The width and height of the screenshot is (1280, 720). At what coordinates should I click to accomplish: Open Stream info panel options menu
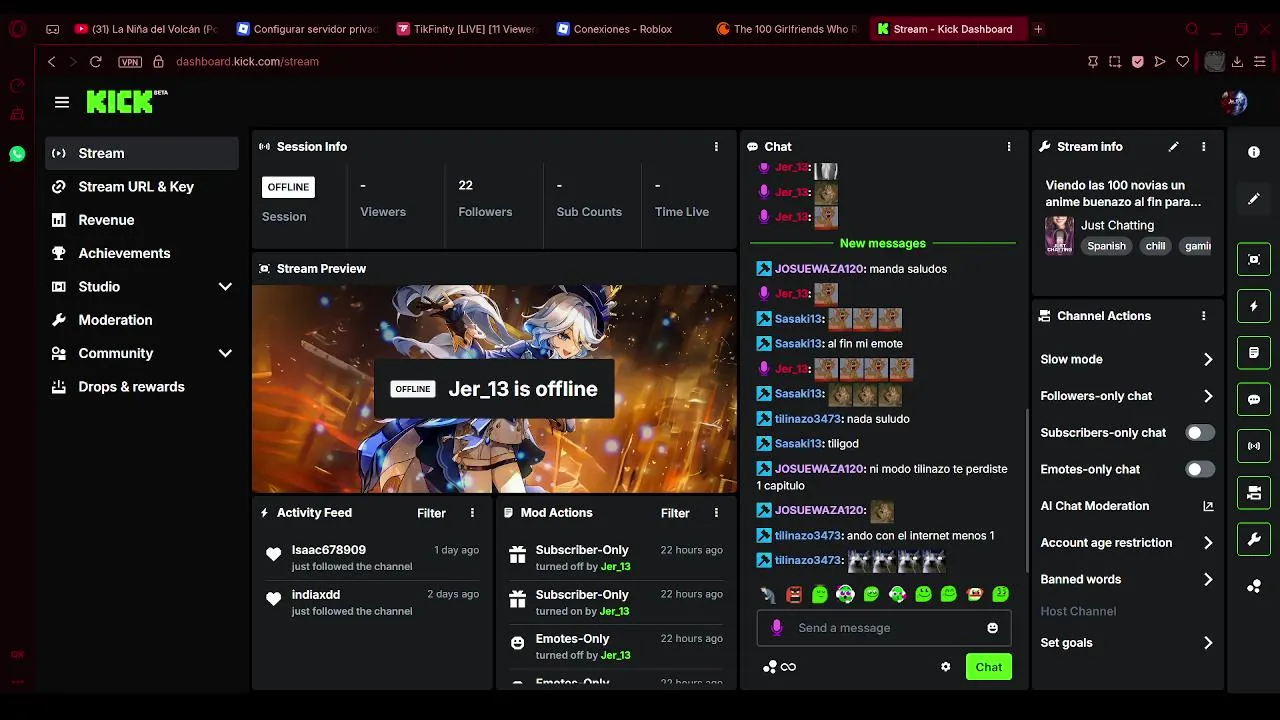[x=1204, y=147]
